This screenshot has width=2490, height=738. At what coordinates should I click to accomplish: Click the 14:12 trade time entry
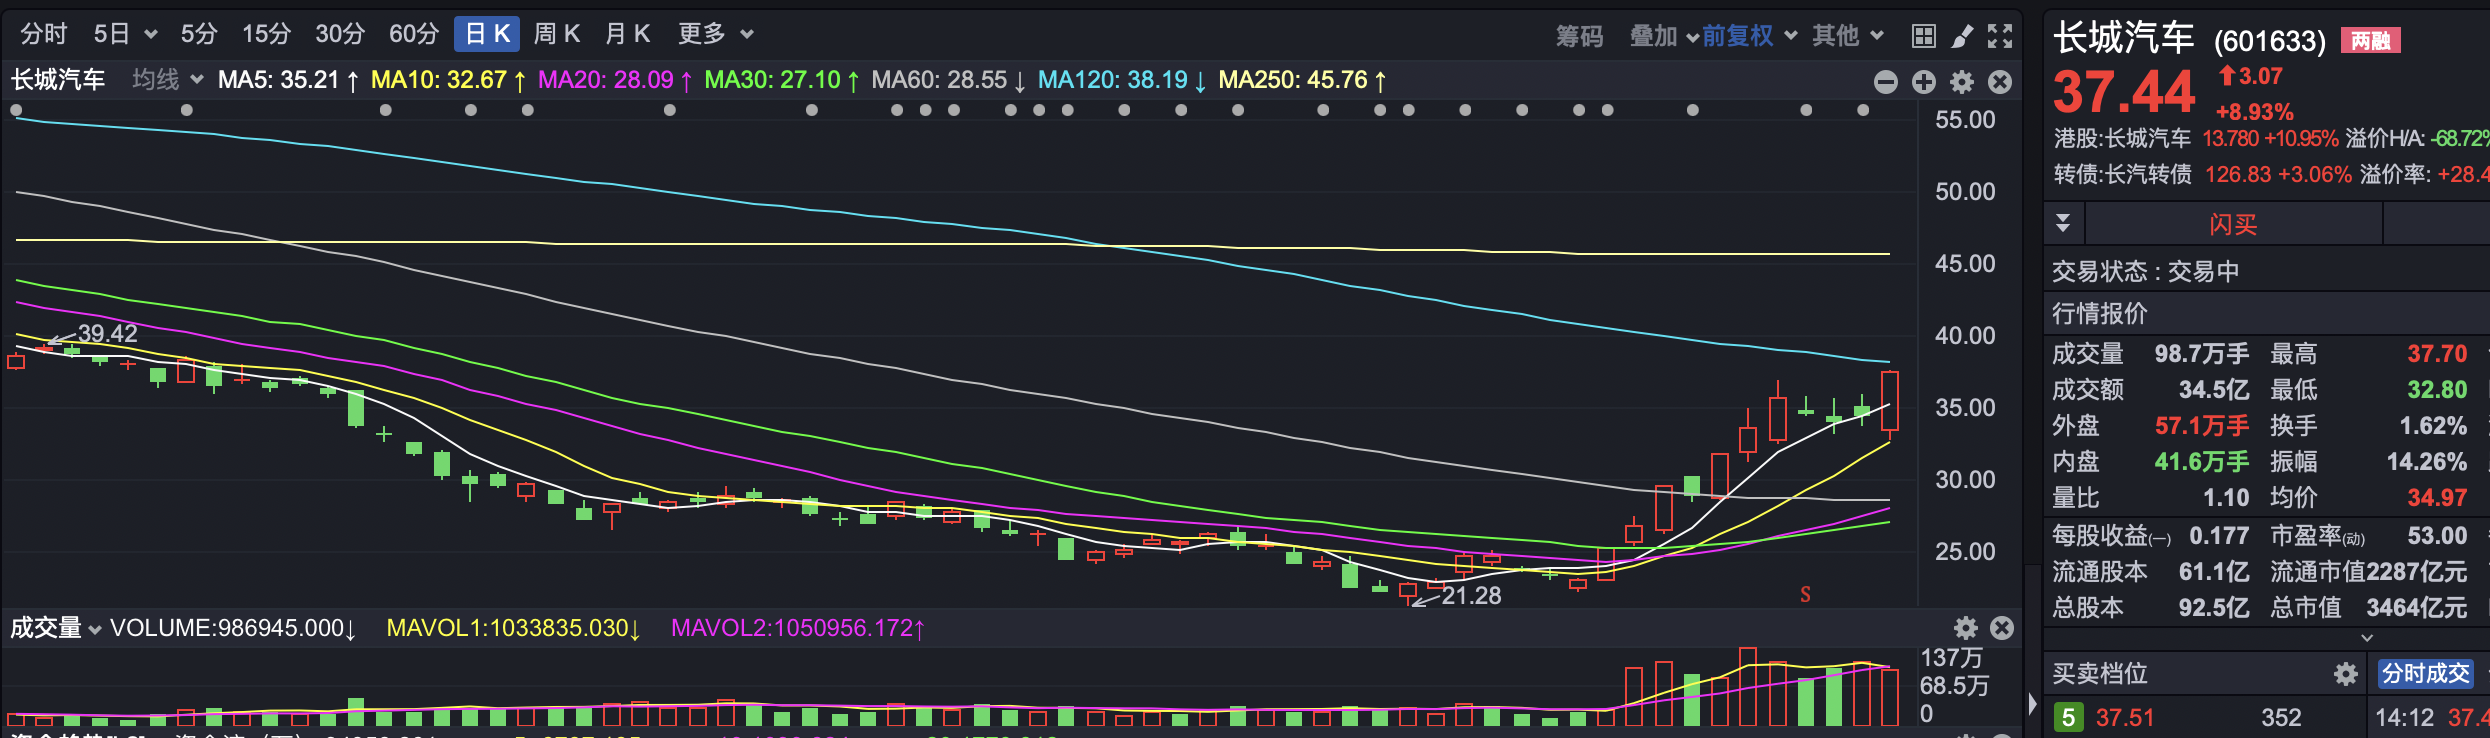click(2404, 718)
